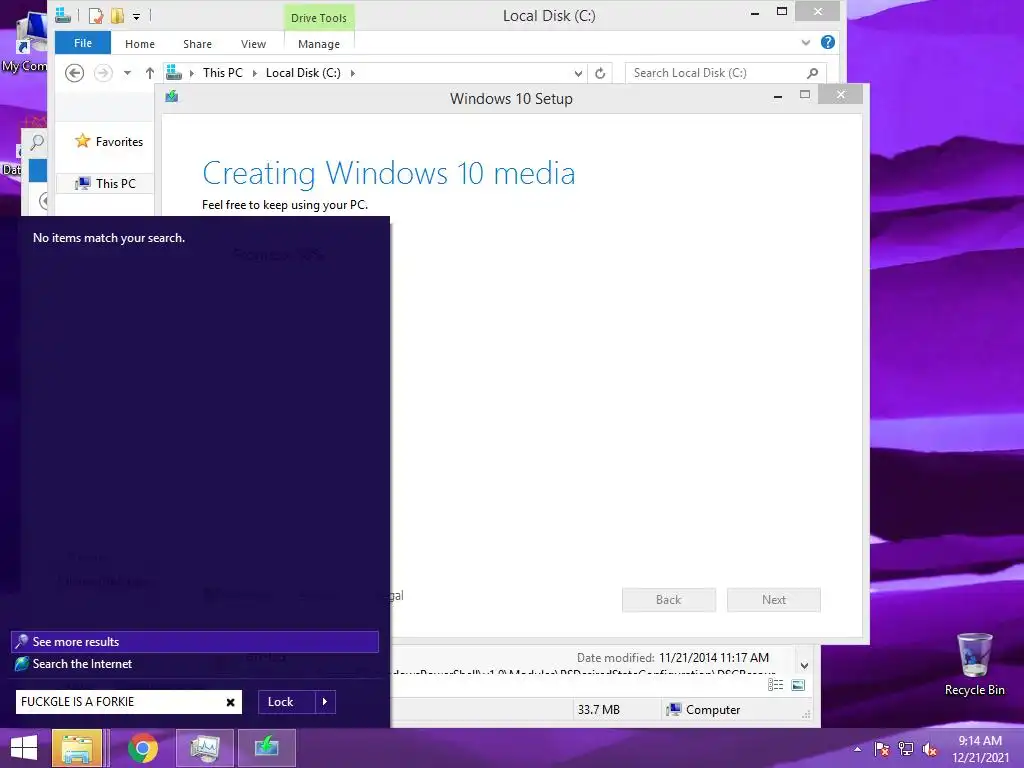Collapse the Explorer ribbon chevron
Viewport: 1024px width, 768px height.
point(806,43)
